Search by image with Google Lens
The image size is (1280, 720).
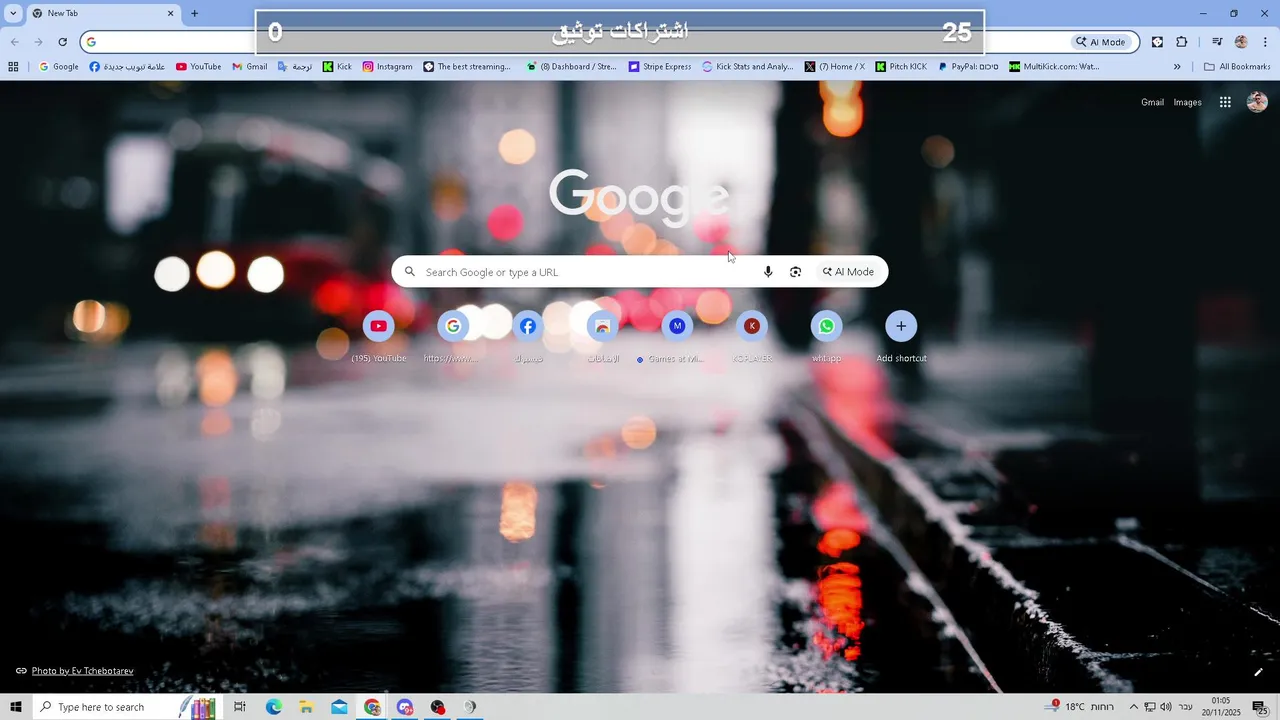[x=796, y=272]
